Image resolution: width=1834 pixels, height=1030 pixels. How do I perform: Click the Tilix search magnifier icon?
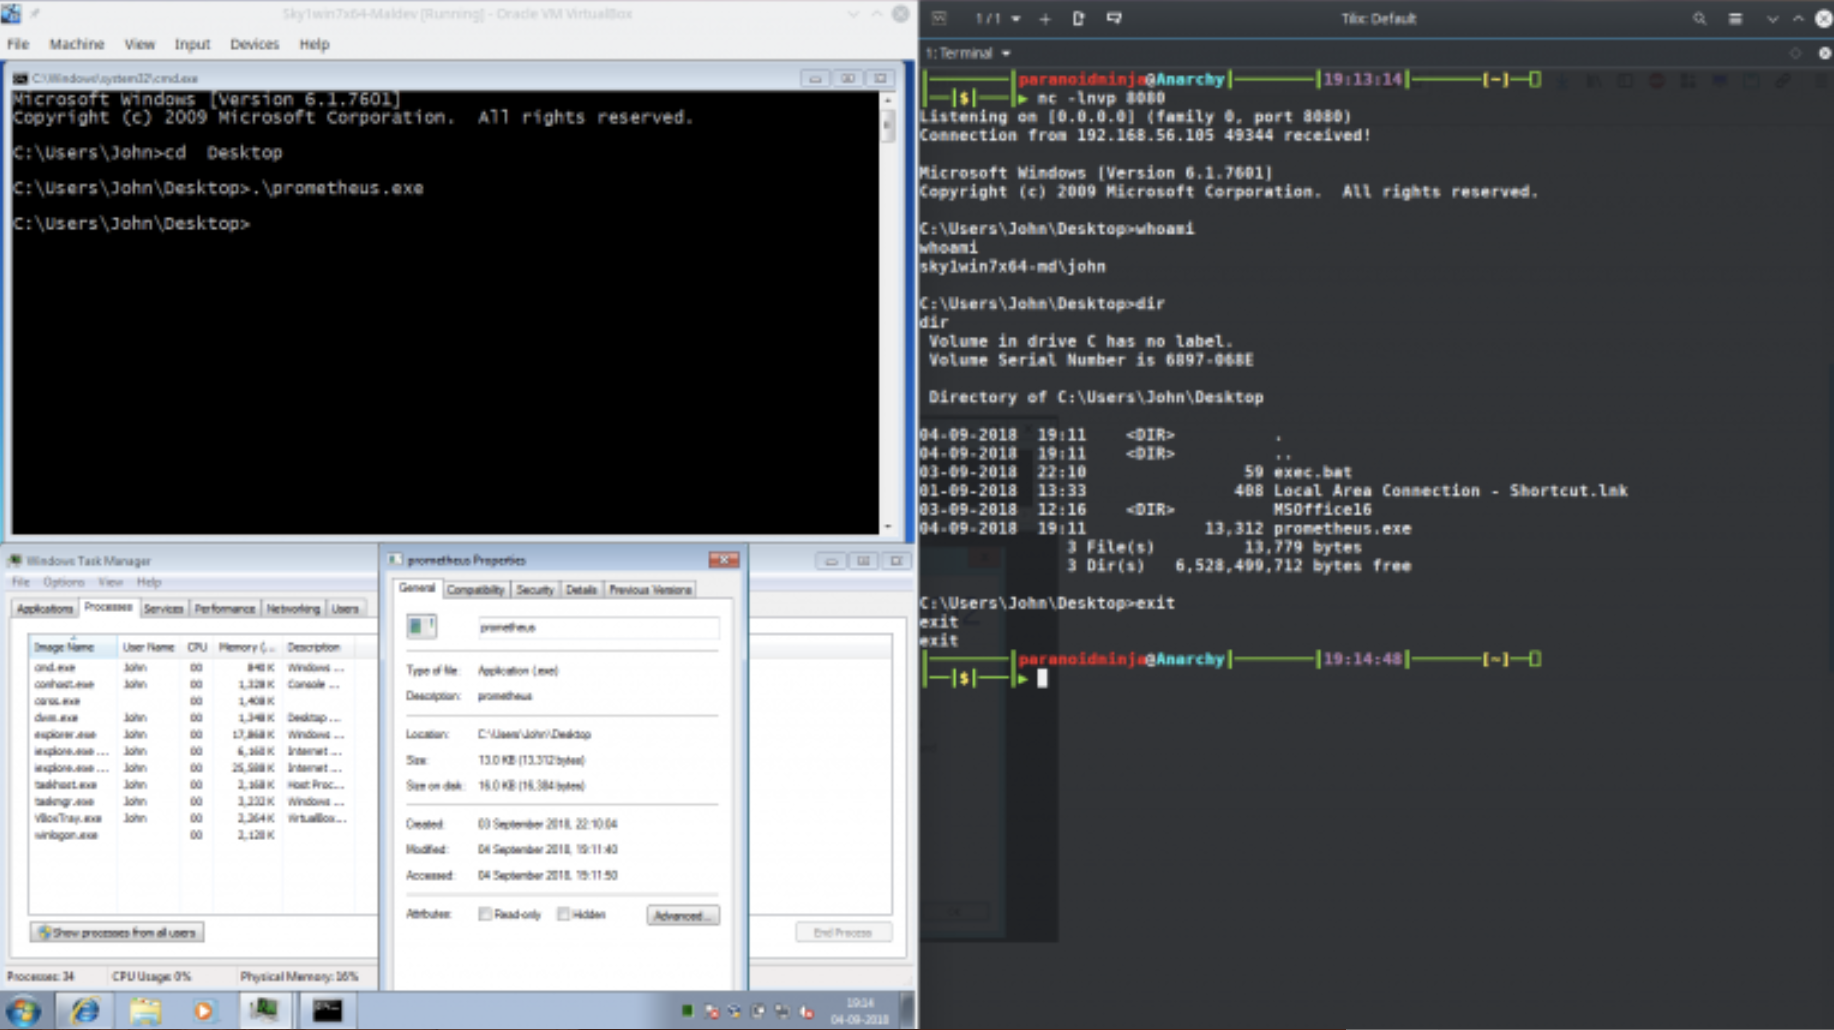coord(1699,18)
